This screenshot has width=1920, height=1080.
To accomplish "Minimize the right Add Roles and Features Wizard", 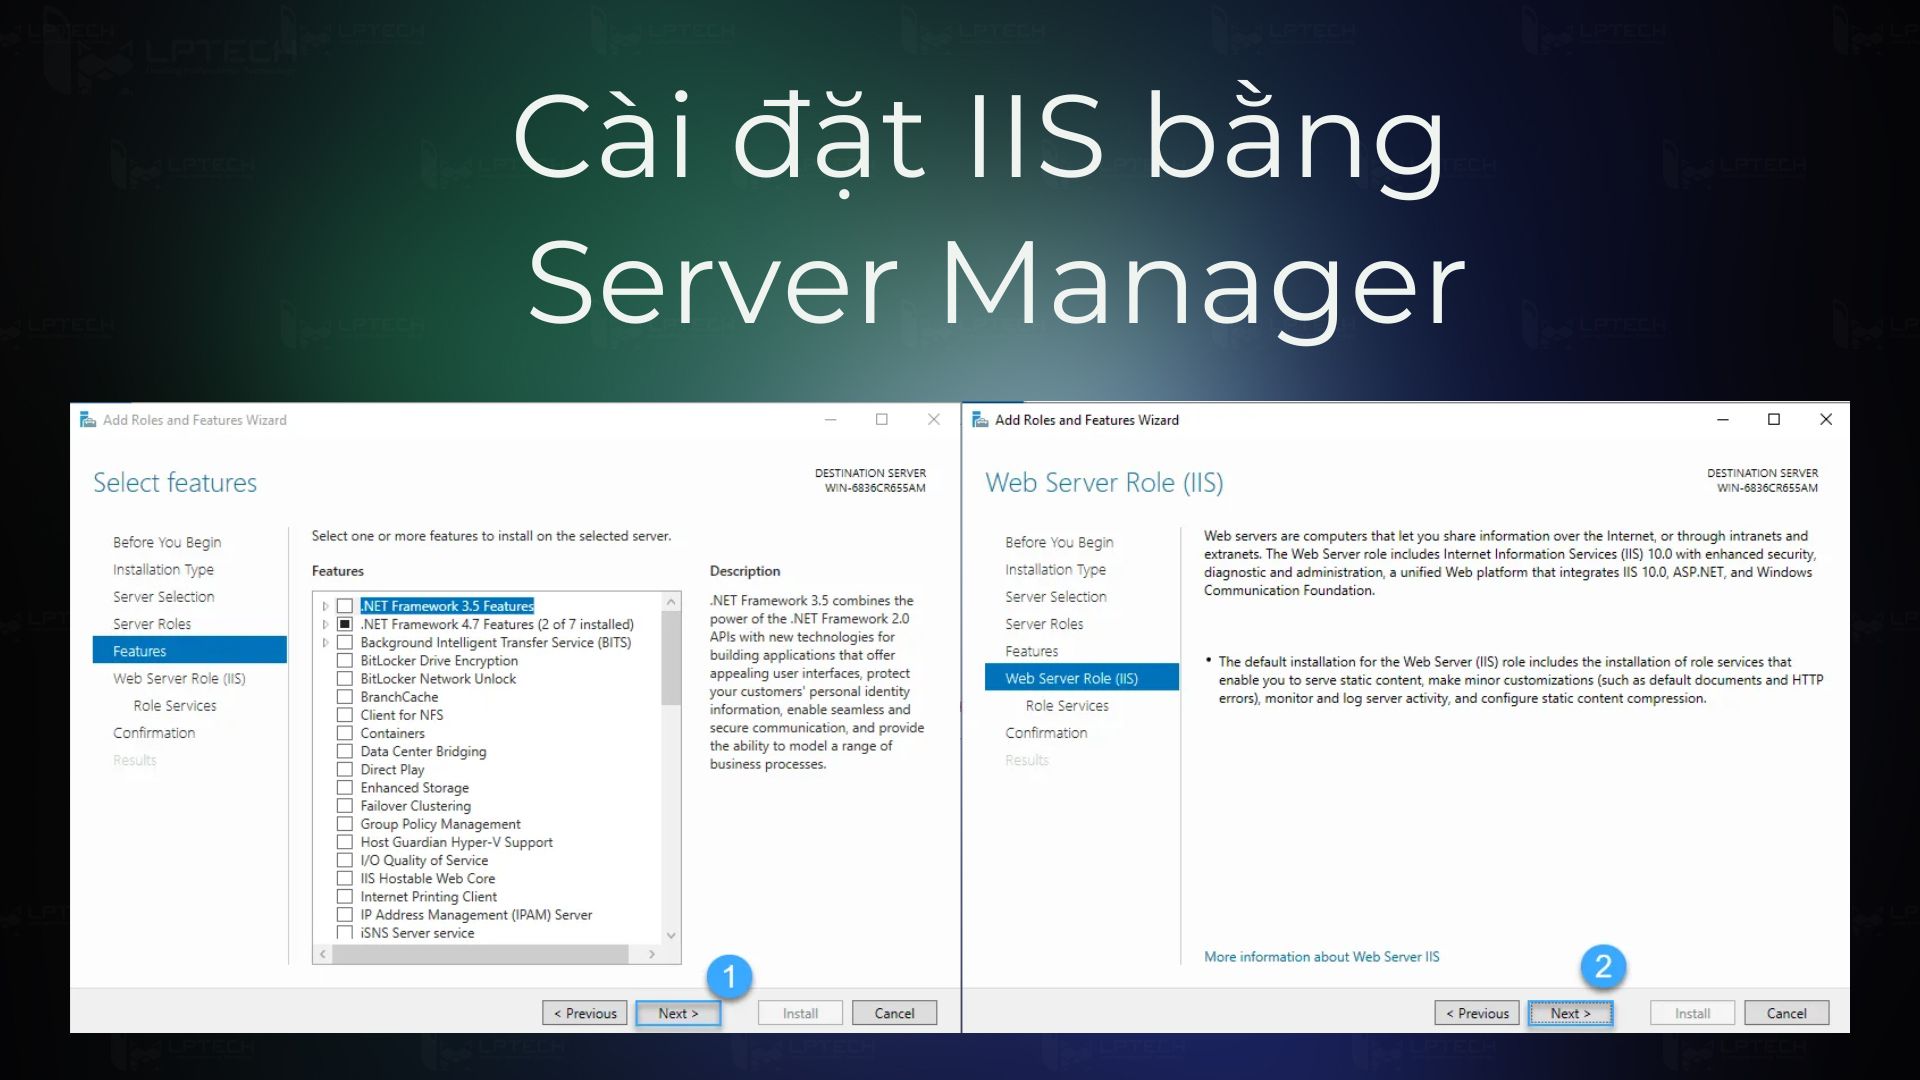I will click(1723, 420).
